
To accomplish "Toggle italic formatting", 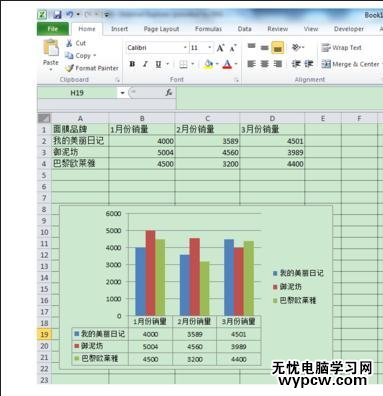I will [x=145, y=64].
